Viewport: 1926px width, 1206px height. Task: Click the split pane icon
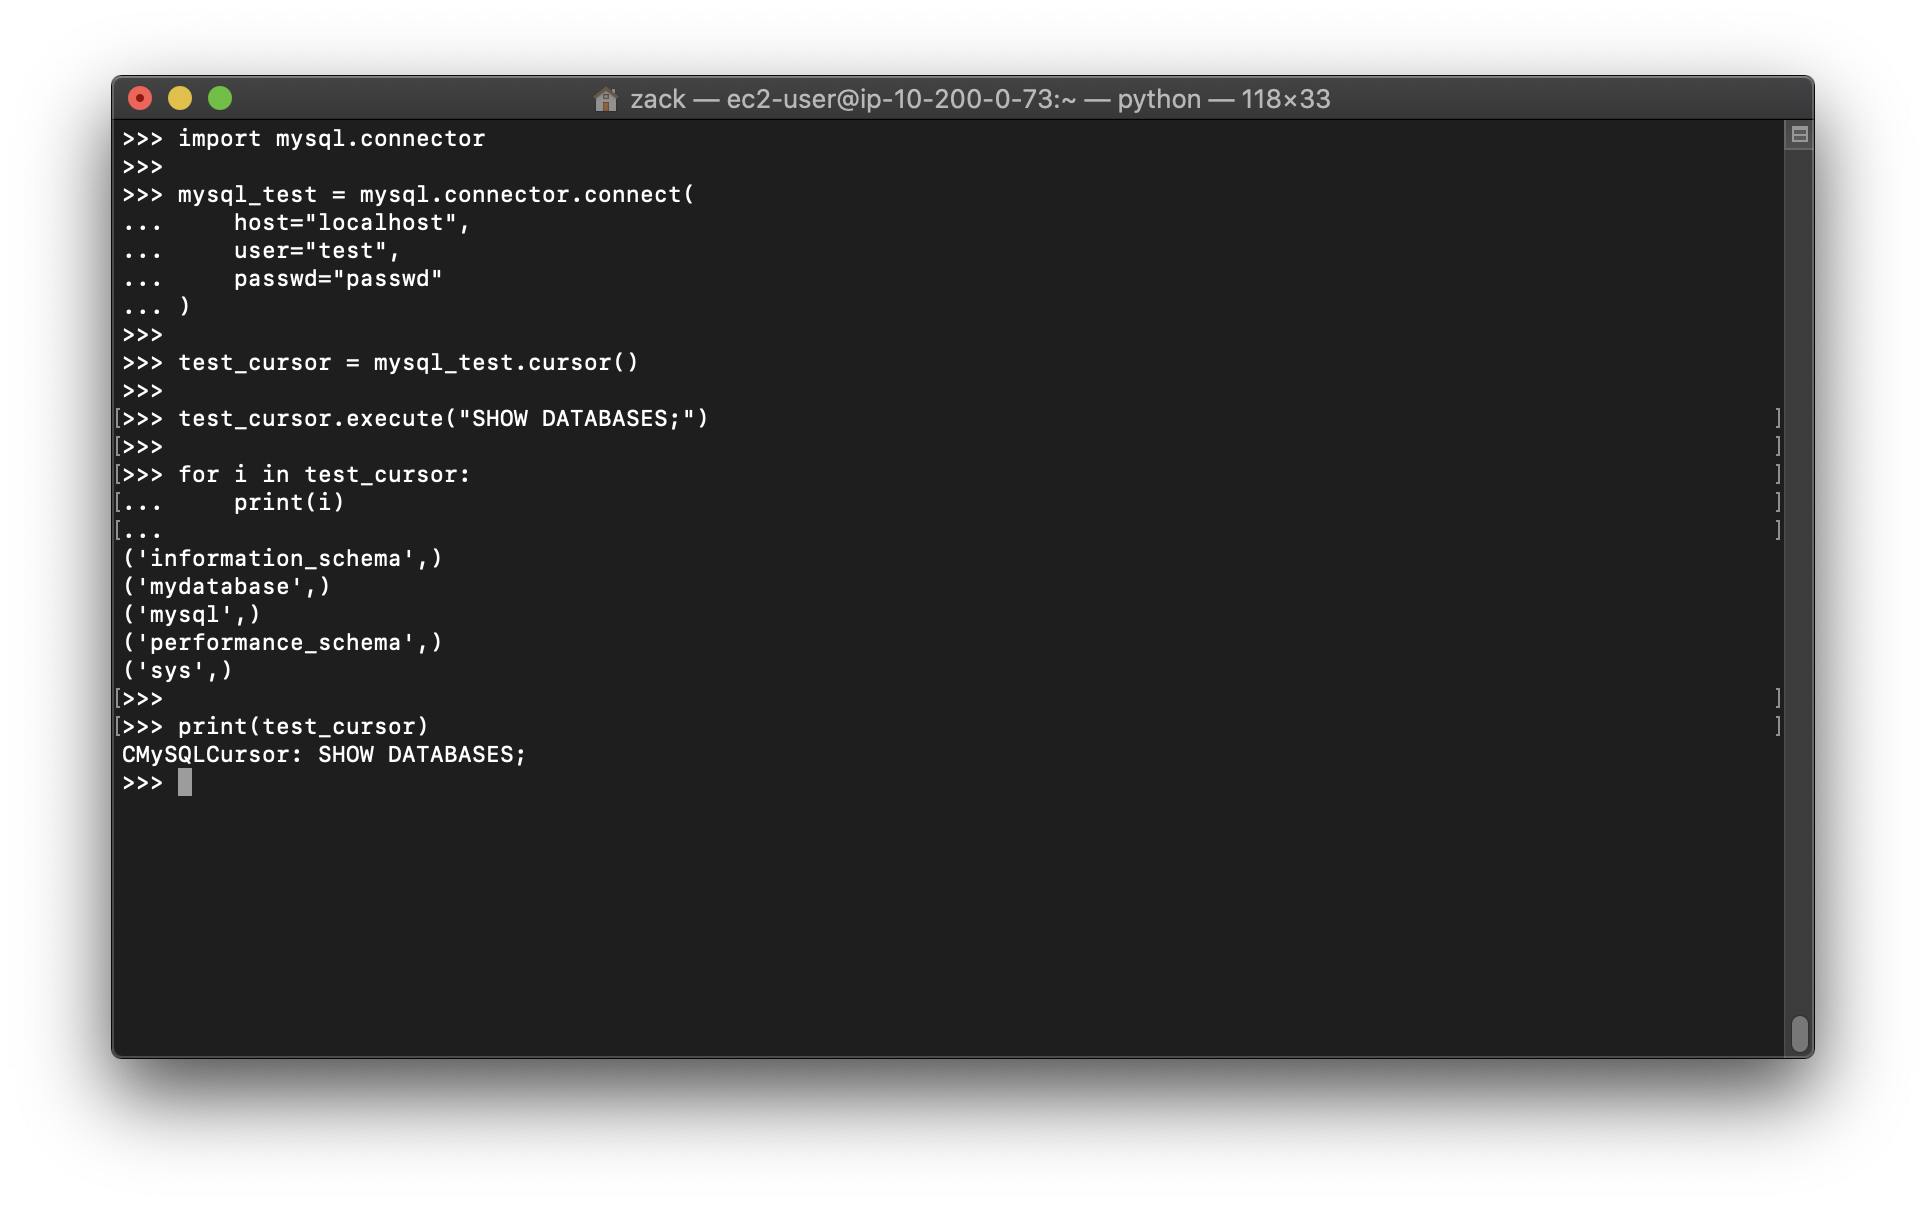click(x=1799, y=135)
